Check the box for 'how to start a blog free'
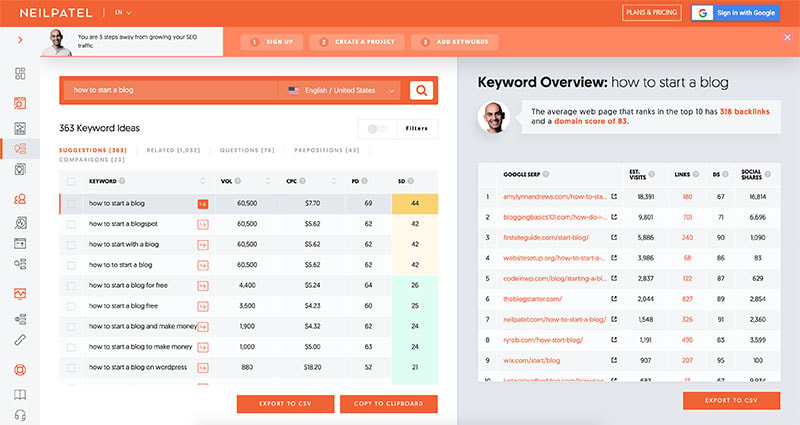 click(x=71, y=306)
